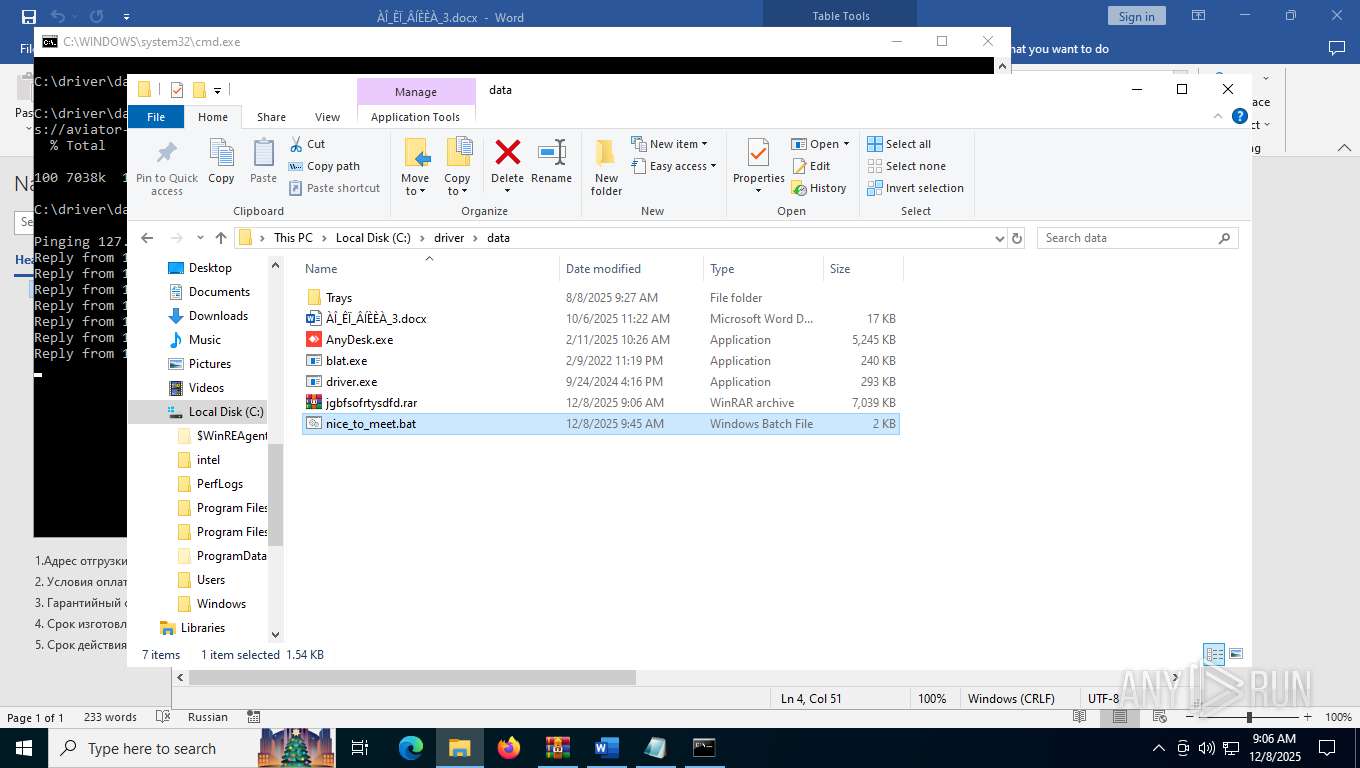Switch to the Share tab

(271, 117)
